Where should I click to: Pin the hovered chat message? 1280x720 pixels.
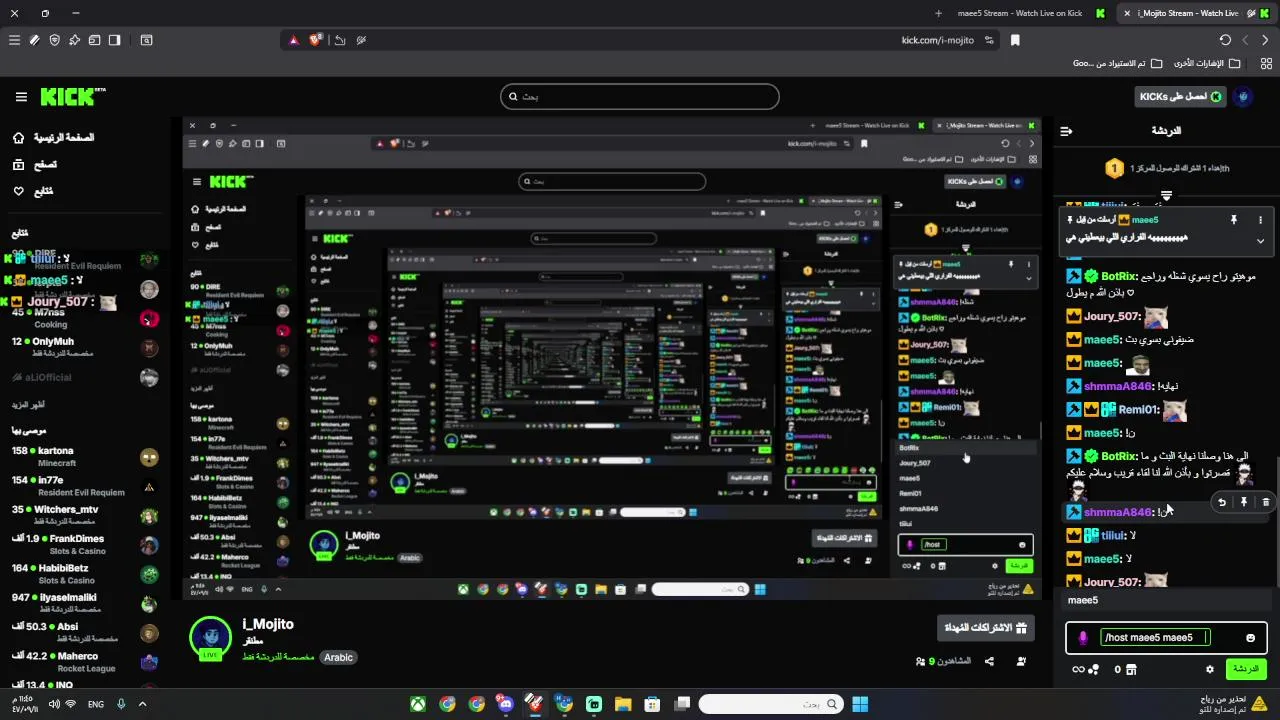point(1243,502)
